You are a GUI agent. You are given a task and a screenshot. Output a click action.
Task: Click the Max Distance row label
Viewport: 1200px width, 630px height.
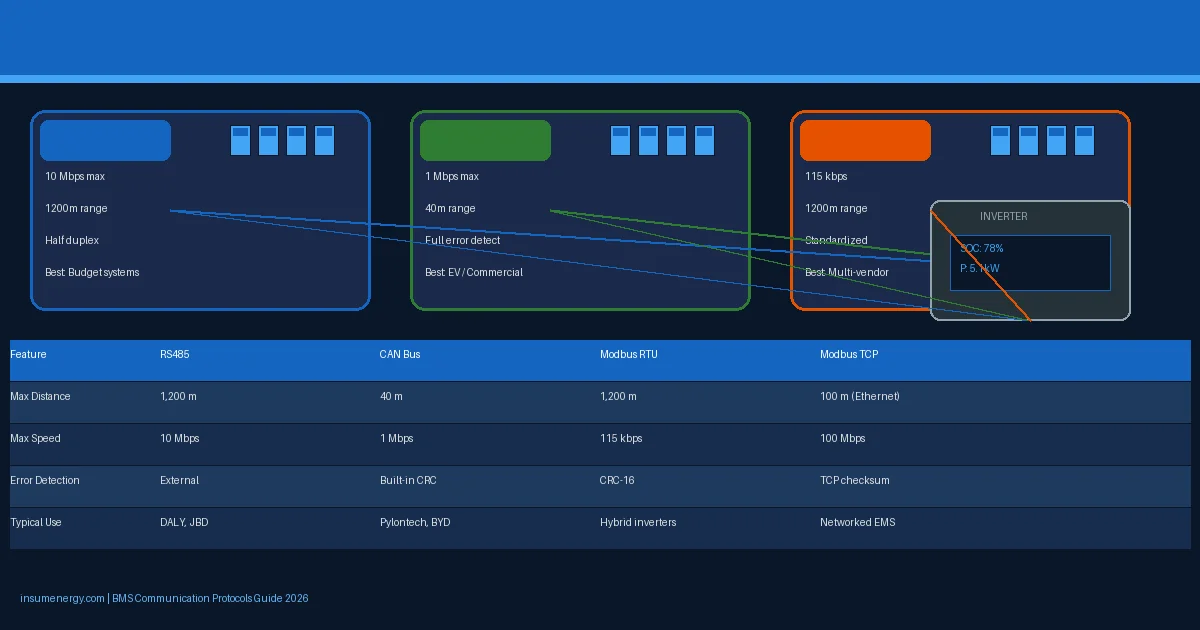tap(40, 396)
